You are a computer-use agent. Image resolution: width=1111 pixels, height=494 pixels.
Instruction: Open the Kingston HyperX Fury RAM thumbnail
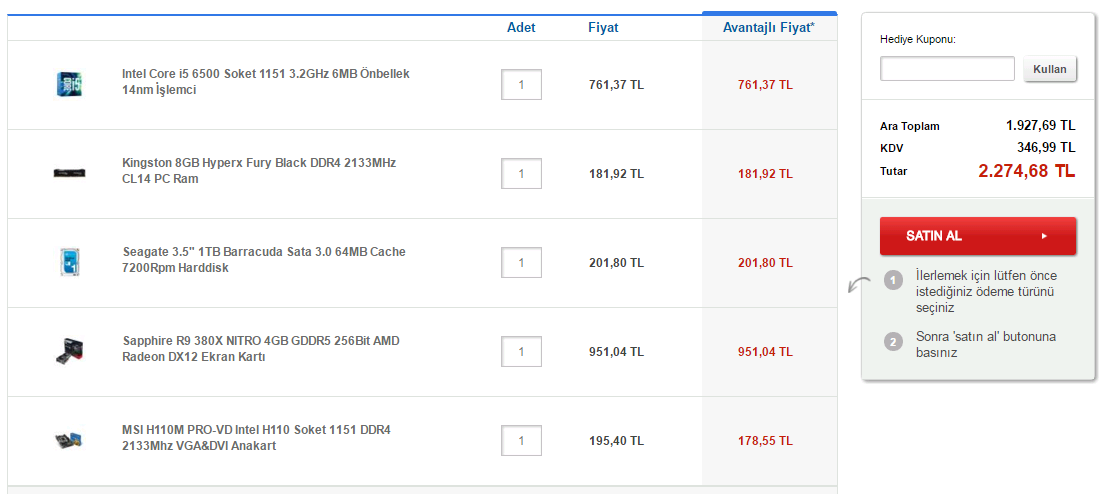(69, 172)
